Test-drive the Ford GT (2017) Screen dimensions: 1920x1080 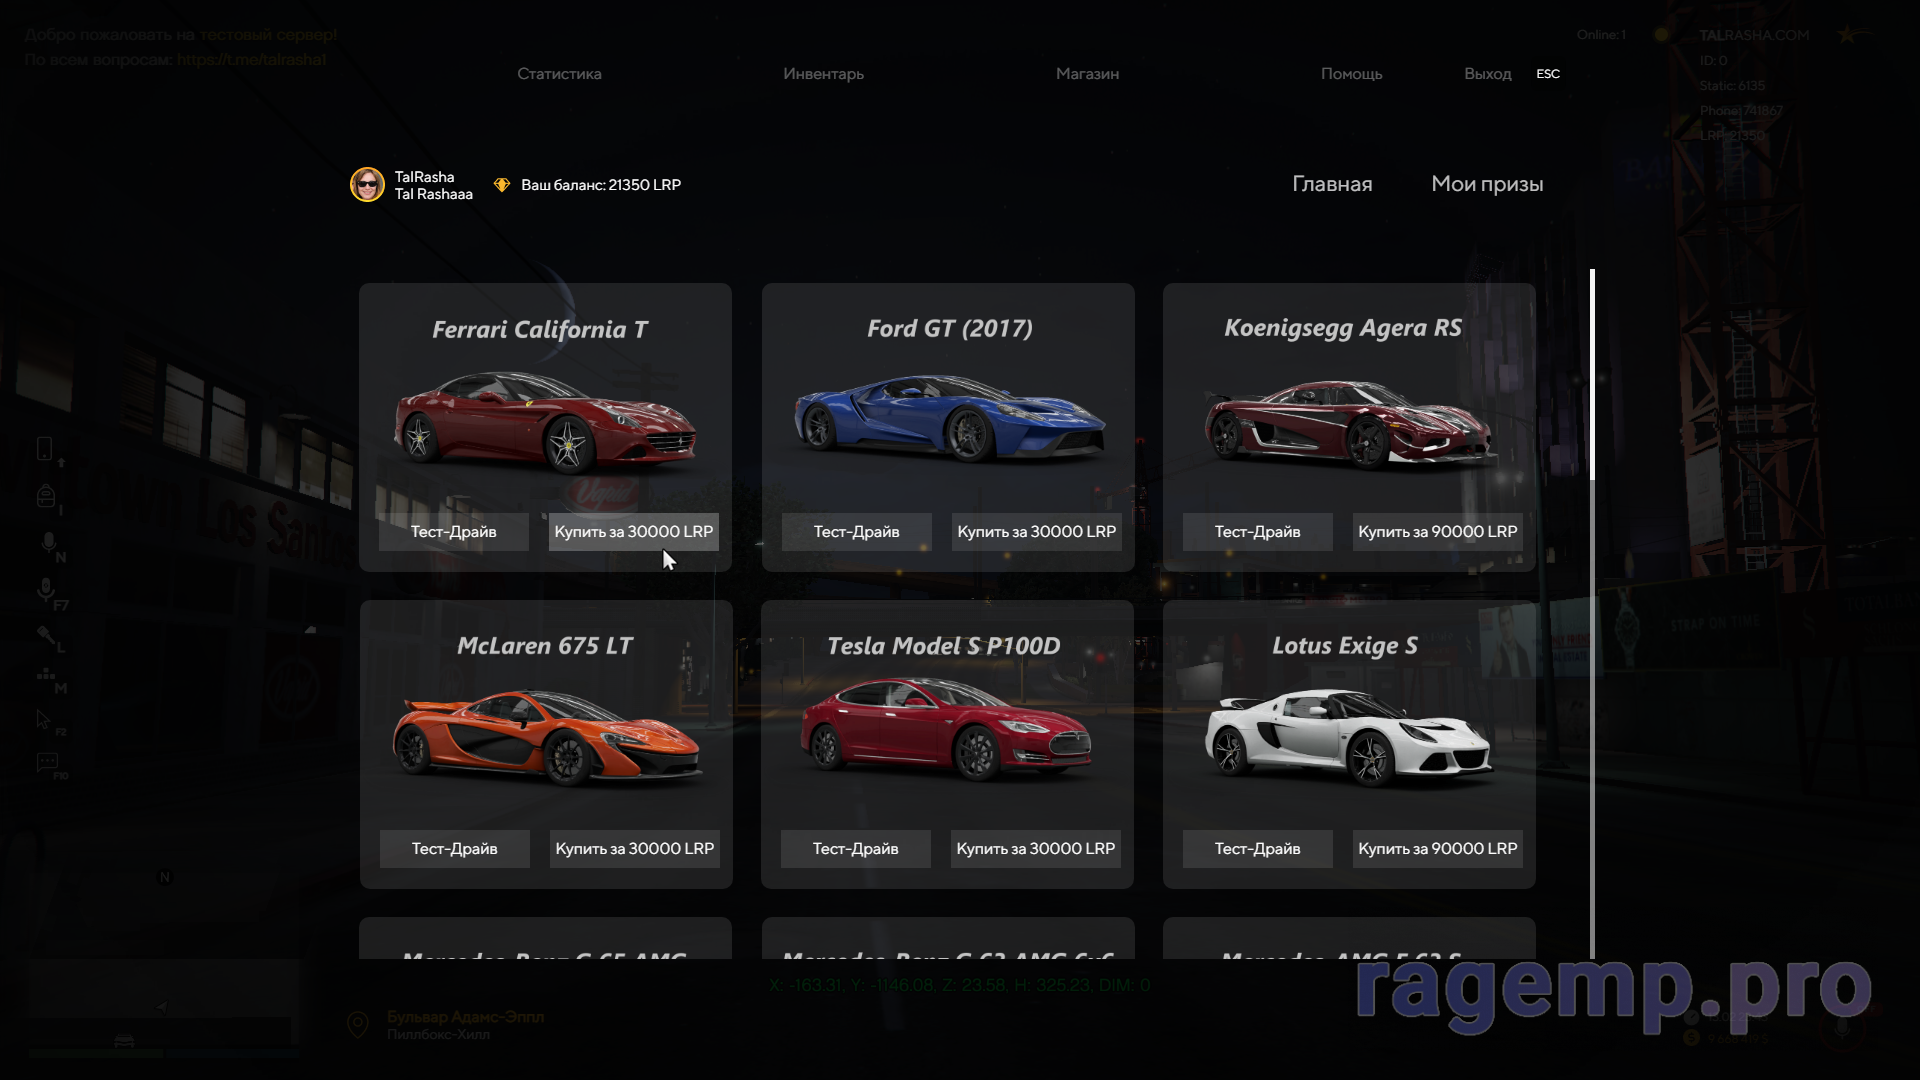tap(856, 532)
